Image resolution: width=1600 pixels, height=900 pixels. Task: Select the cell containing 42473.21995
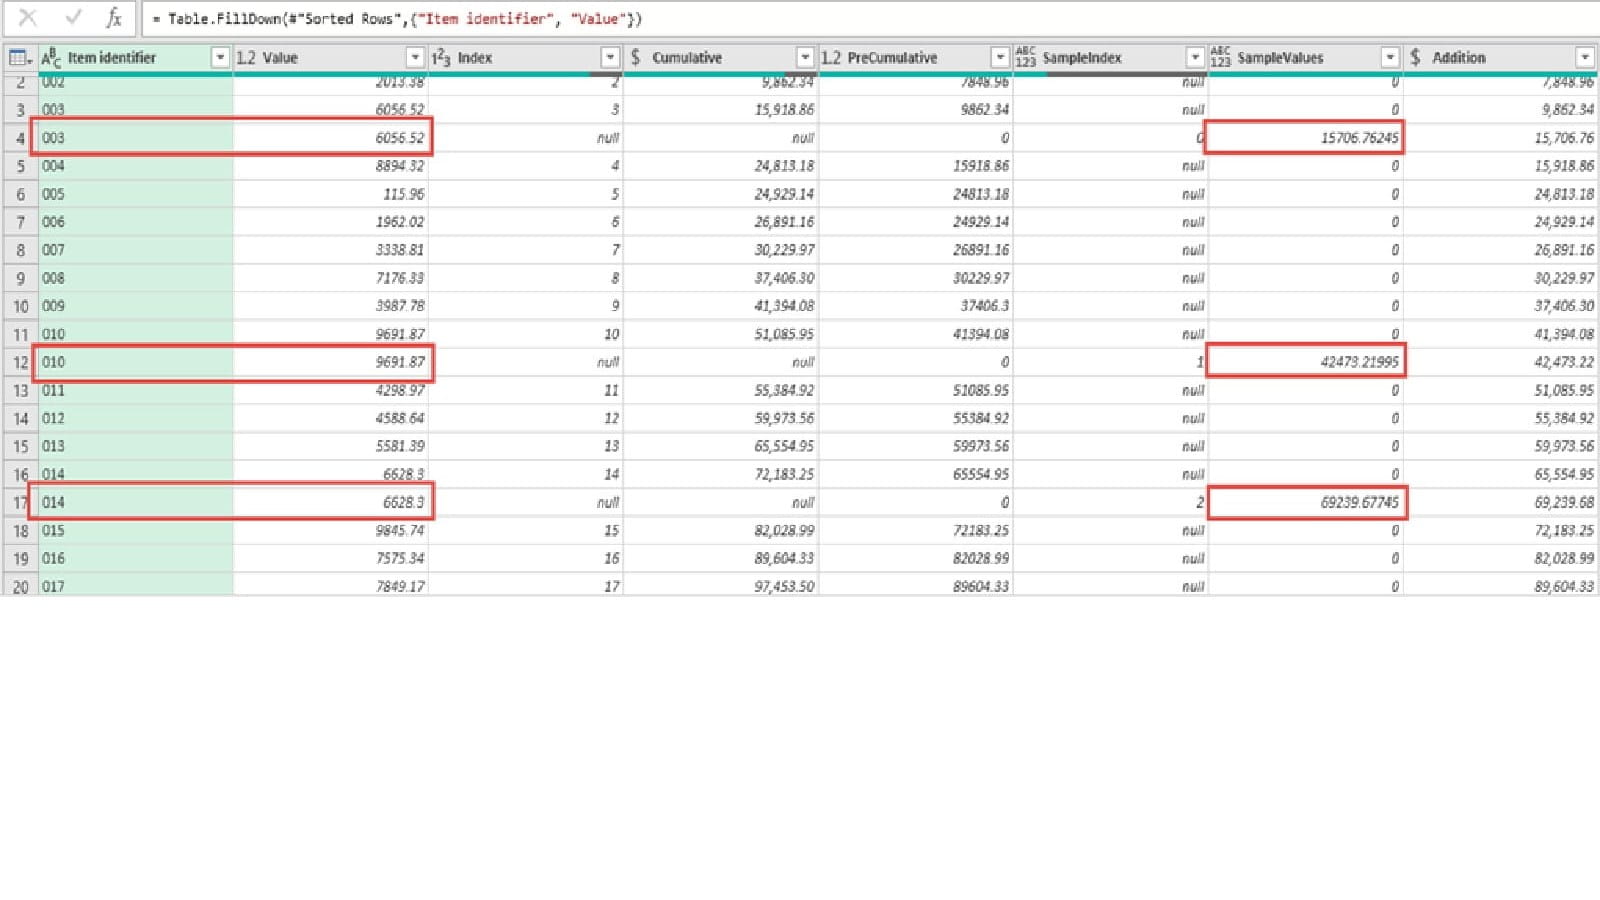pos(1306,362)
